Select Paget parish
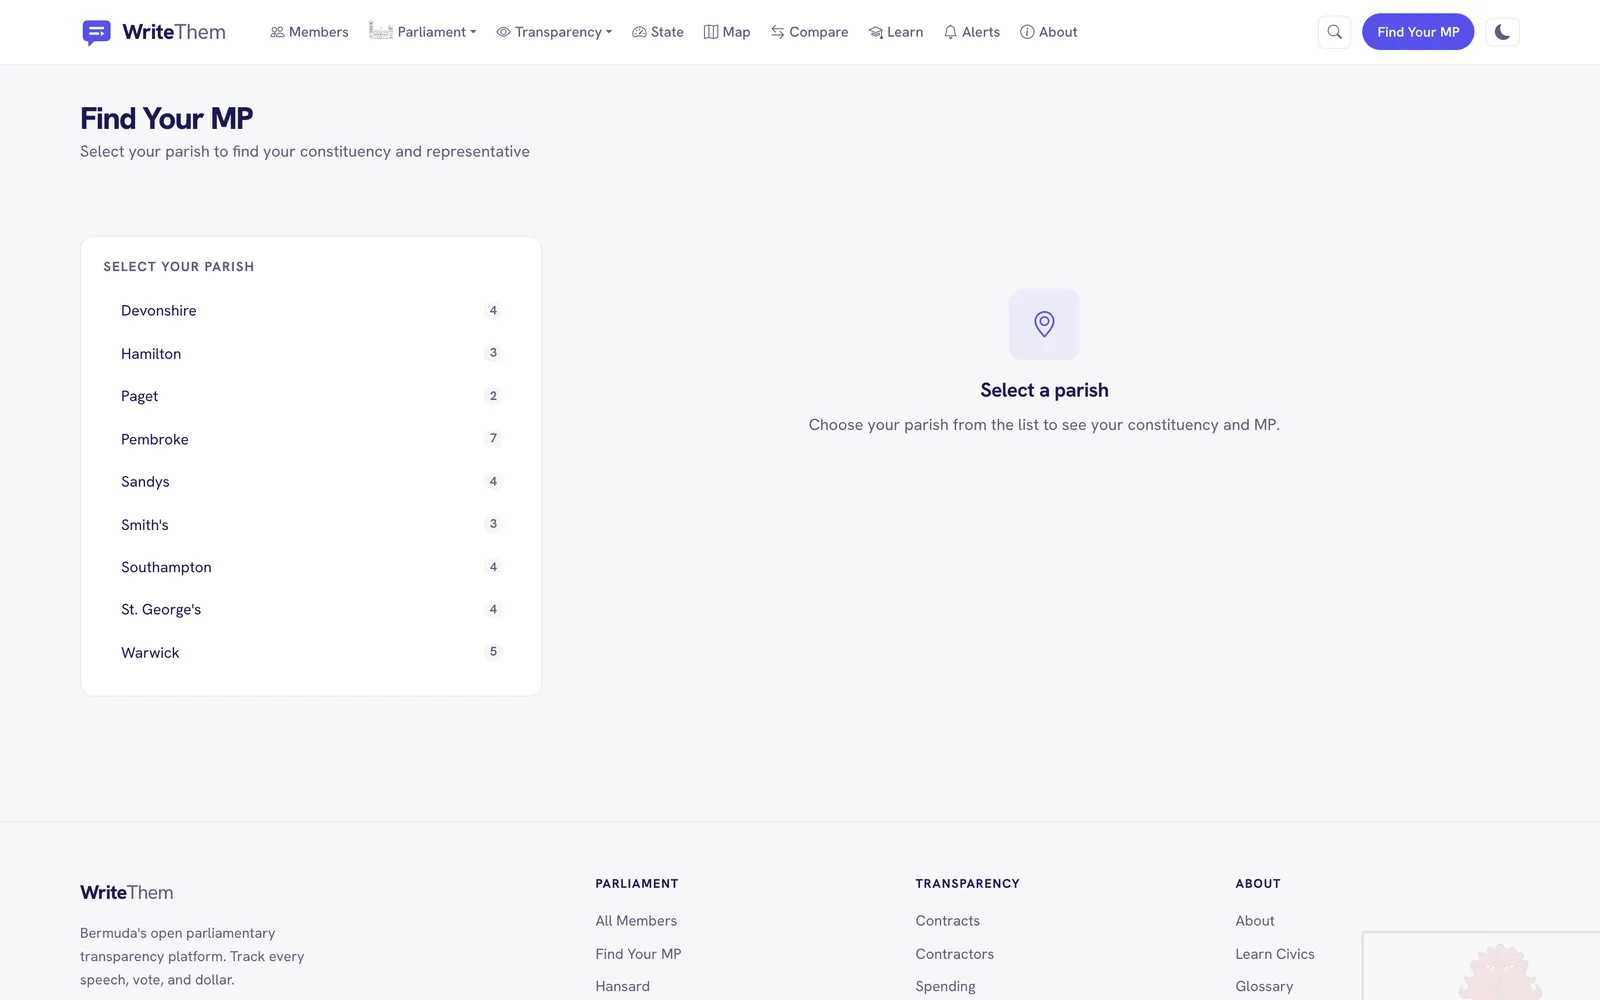 311,396
